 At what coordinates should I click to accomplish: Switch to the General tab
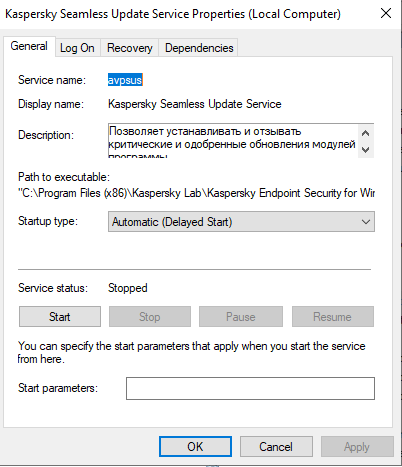(x=29, y=46)
